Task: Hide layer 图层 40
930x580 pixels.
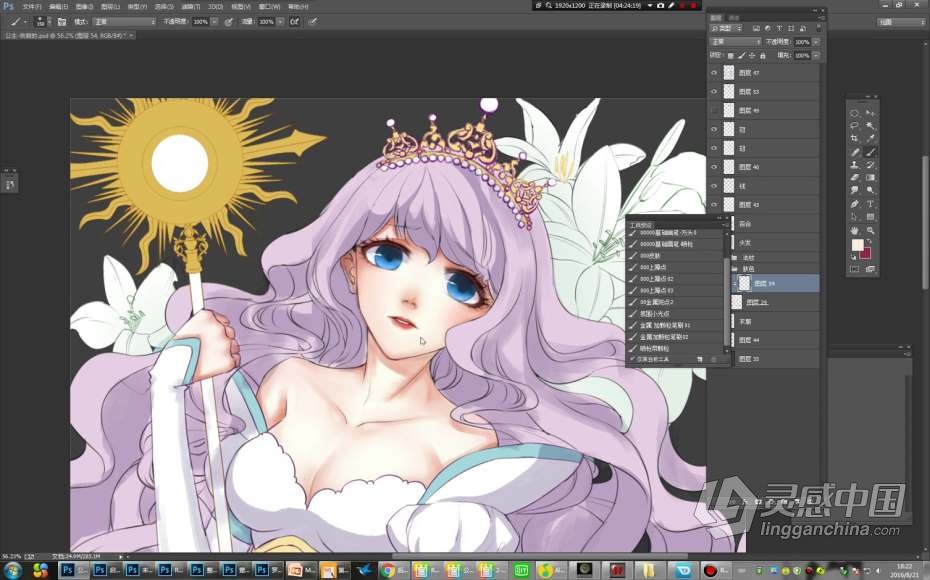Action: point(714,167)
